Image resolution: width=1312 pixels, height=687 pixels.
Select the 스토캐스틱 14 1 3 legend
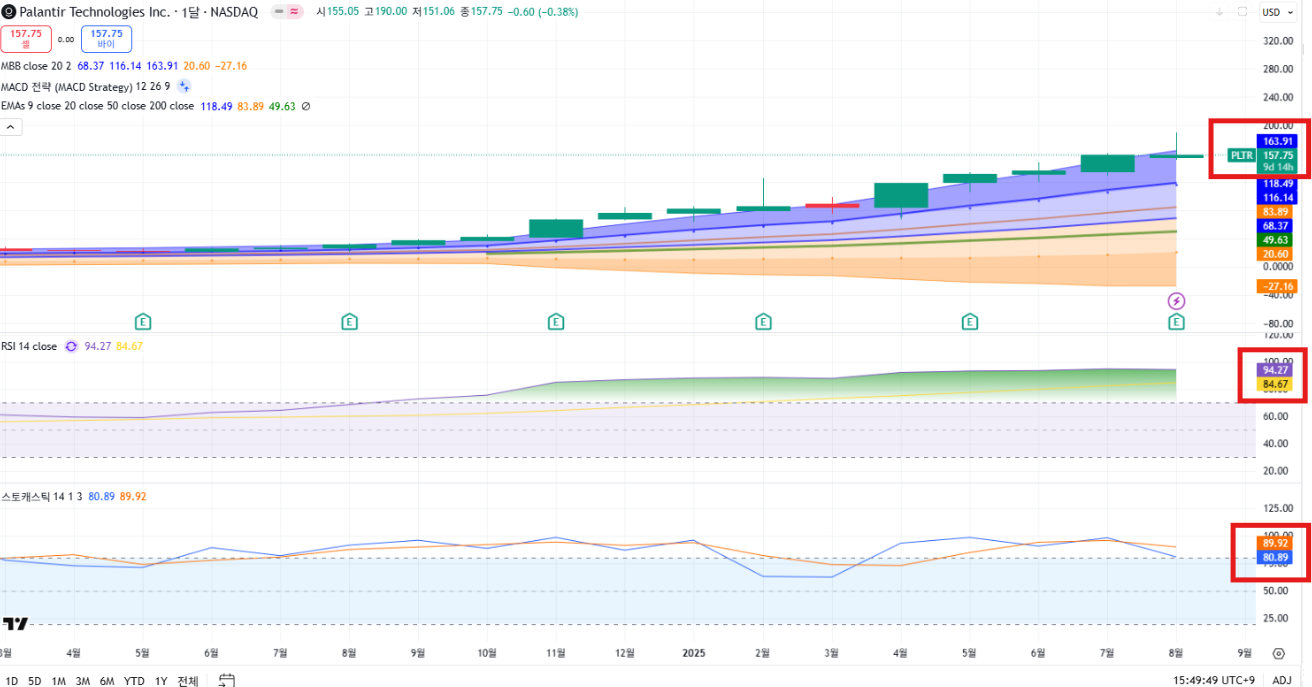(x=41, y=496)
